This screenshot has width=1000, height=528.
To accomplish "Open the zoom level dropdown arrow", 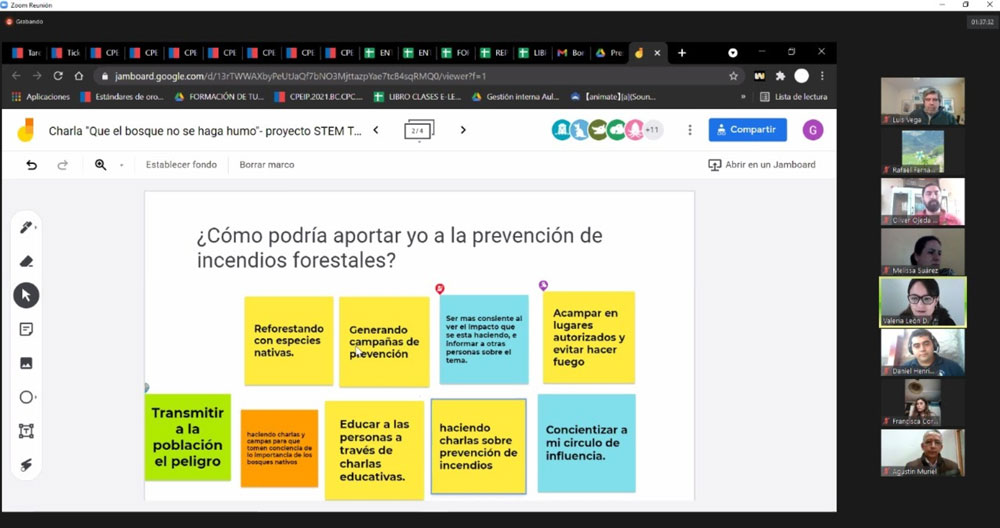I will 121,165.
